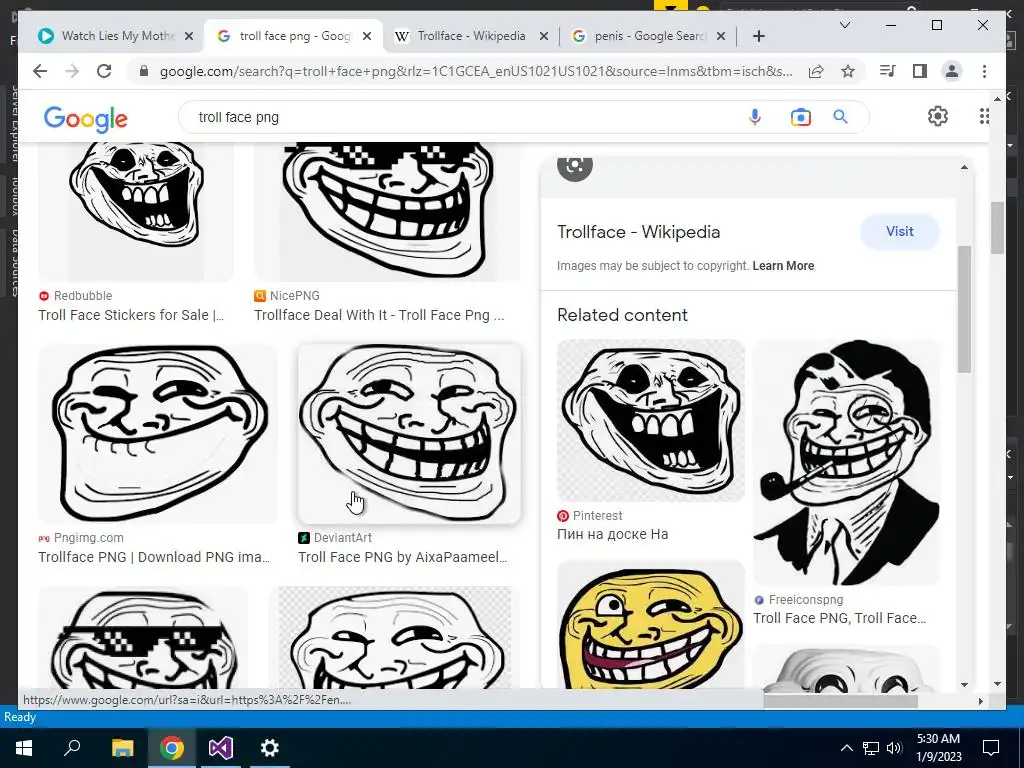Open the network icon in tray
The height and width of the screenshot is (768, 1024).
[871, 748]
